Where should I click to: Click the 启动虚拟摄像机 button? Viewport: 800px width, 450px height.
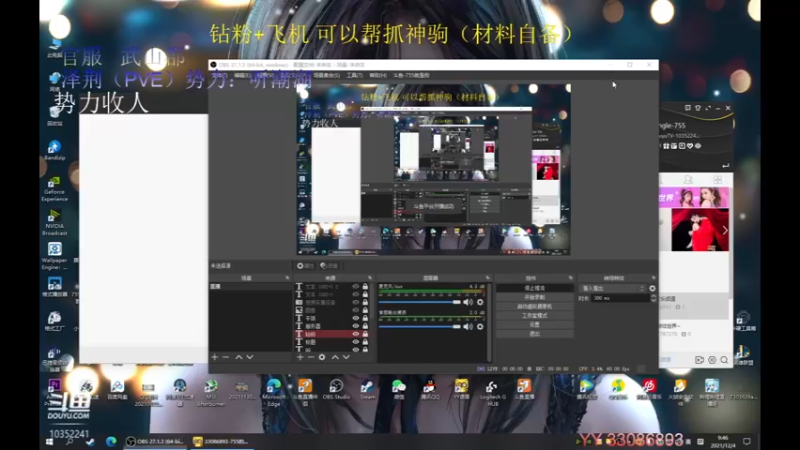[x=535, y=307]
